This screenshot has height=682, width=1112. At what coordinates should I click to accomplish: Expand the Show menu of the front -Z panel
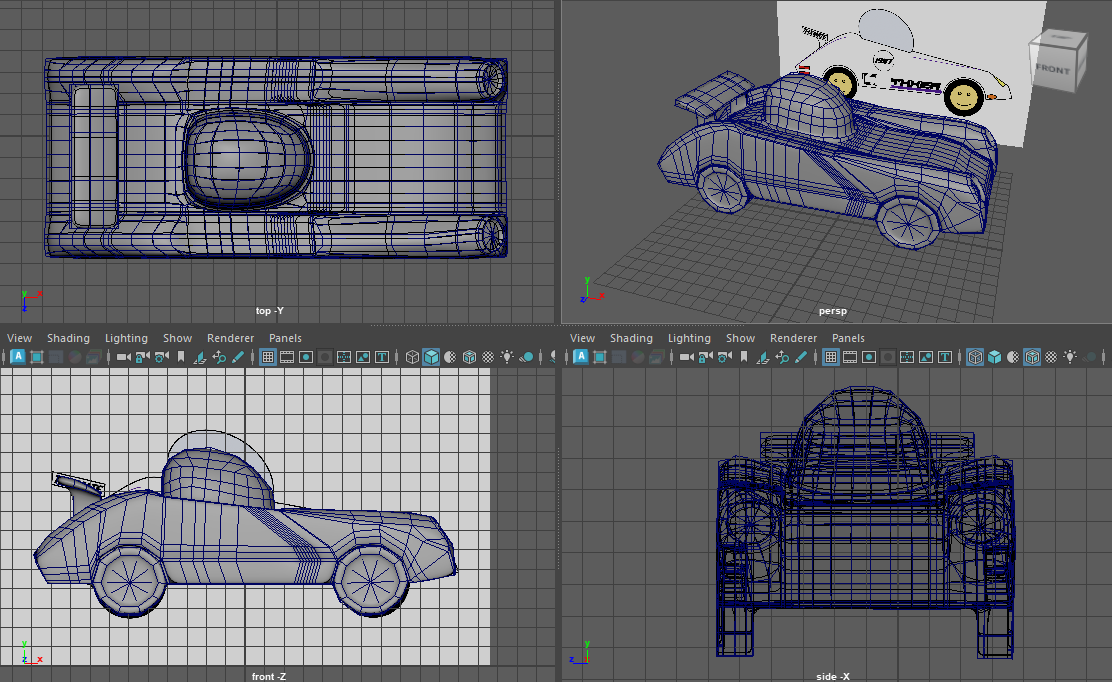point(177,338)
